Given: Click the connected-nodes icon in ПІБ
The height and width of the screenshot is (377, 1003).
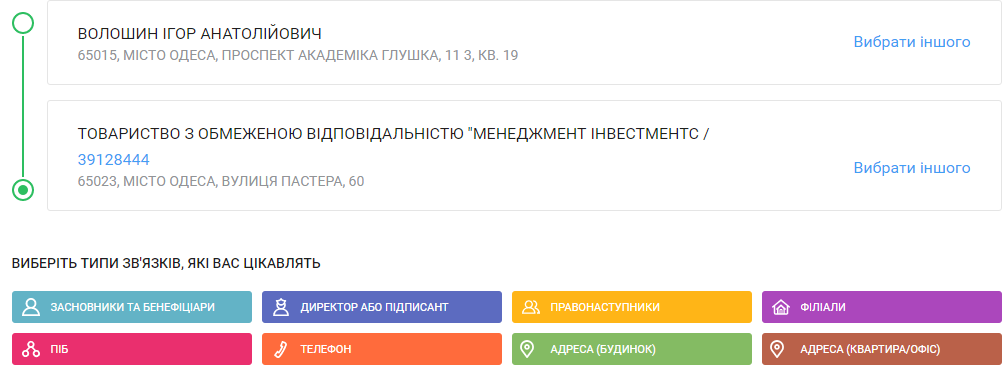Looking at the screenshot, I should click(x=31, y=349).
